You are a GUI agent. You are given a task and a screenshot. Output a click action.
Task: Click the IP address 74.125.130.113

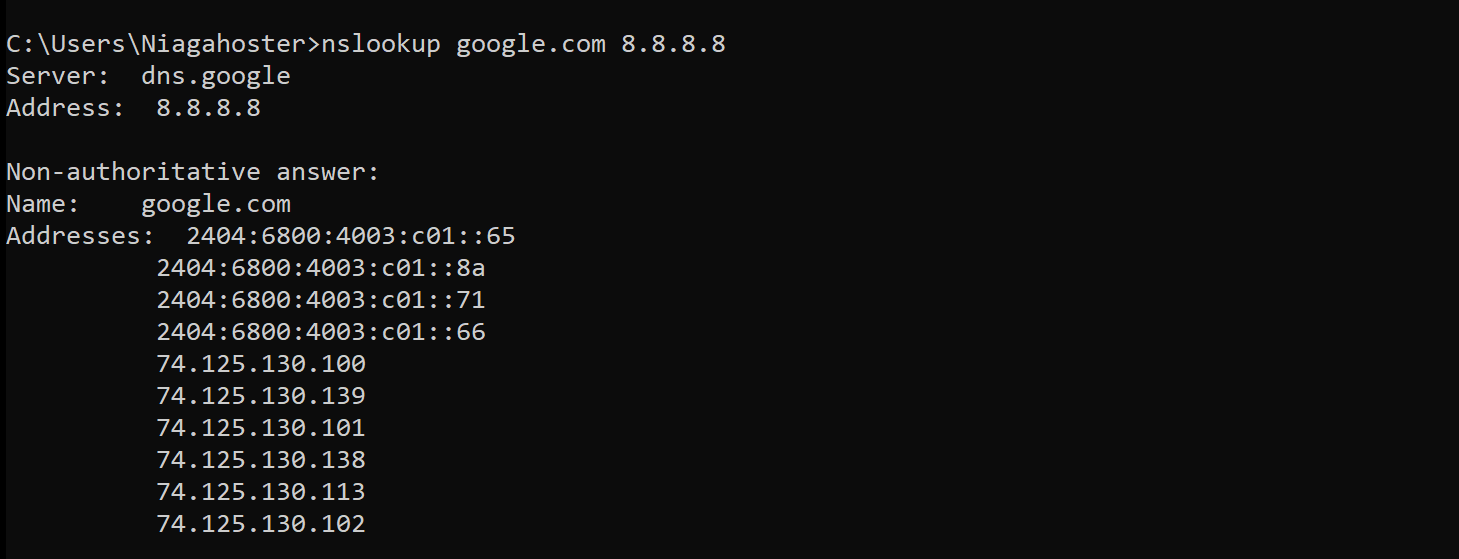pos(260,492)
